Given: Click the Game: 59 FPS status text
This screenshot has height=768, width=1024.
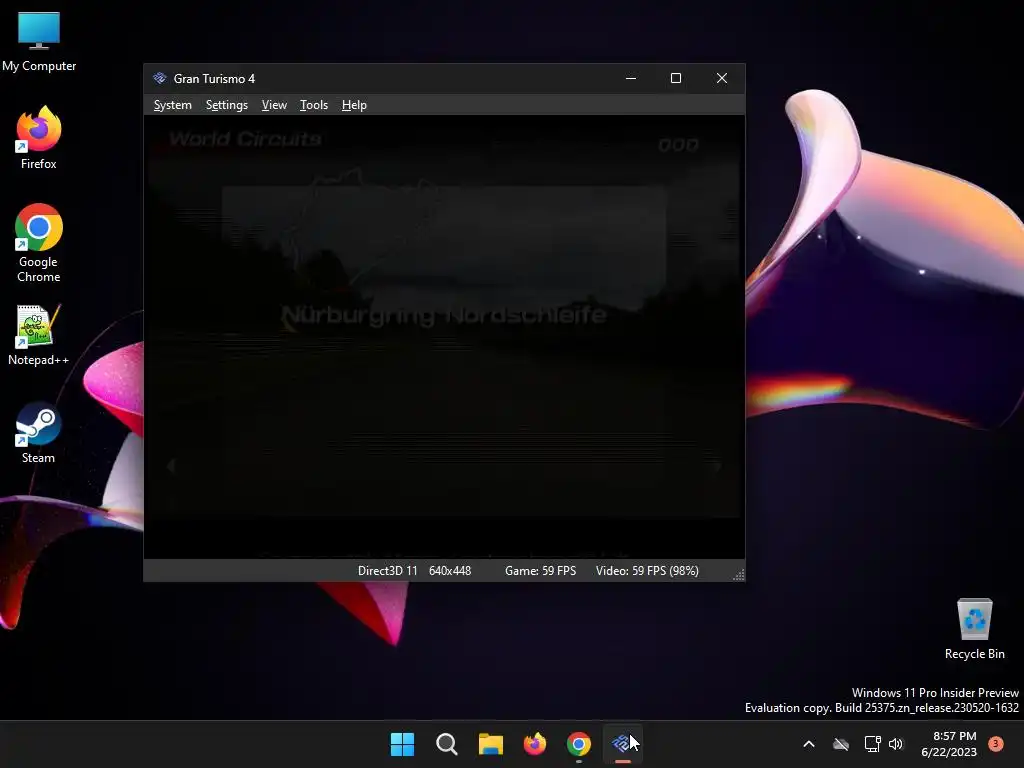Looking at the screenshot, I should coord(540,571).
